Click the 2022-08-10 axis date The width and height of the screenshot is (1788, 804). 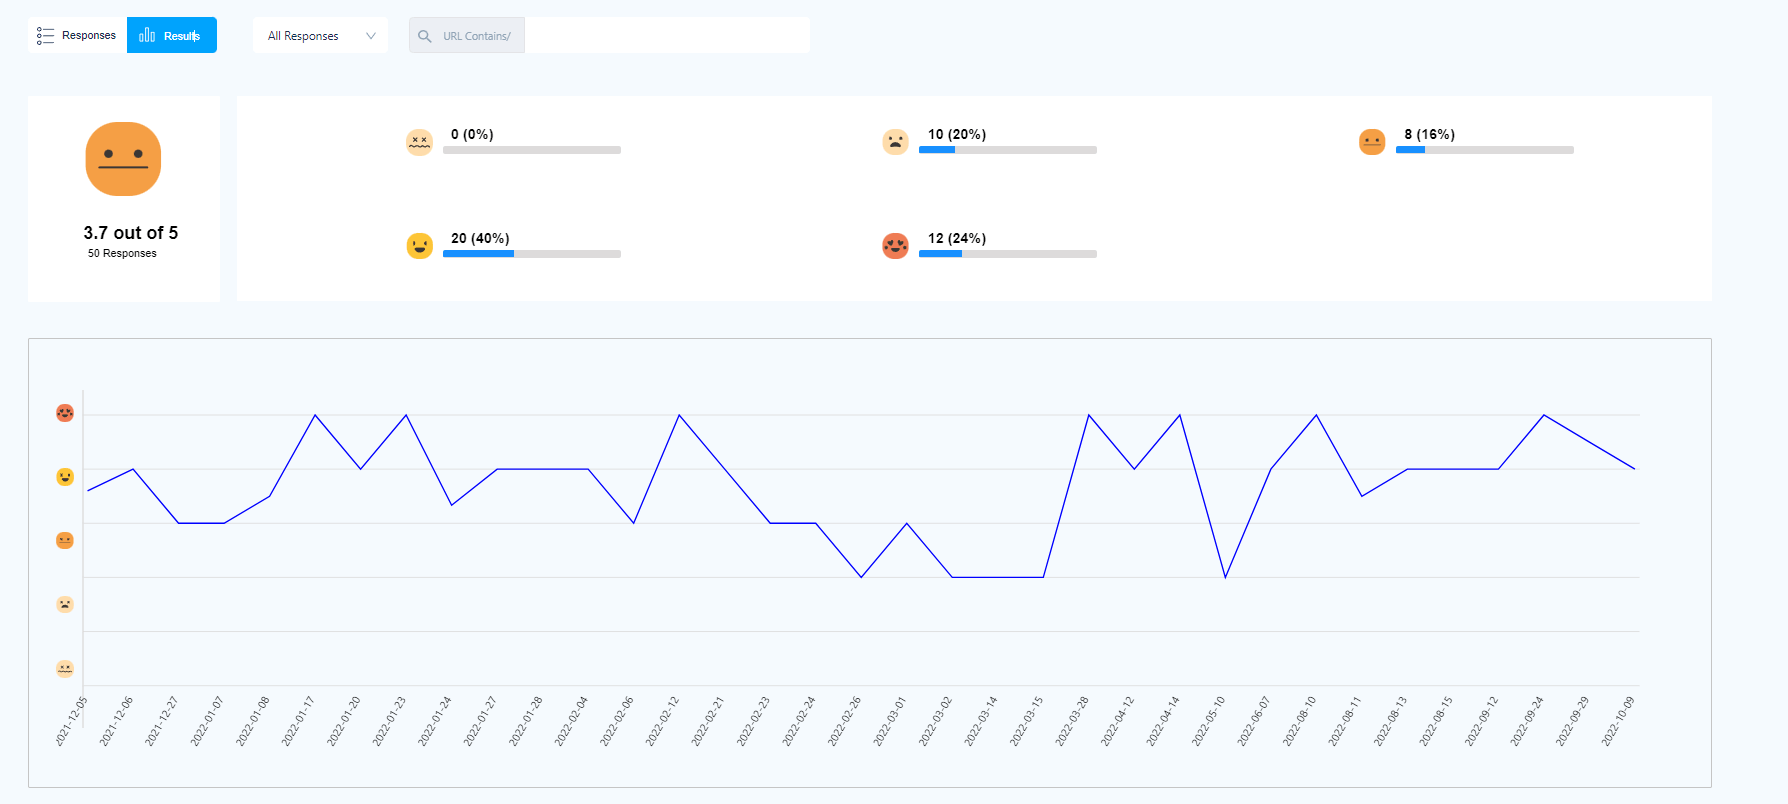(x=1300, y=721)
